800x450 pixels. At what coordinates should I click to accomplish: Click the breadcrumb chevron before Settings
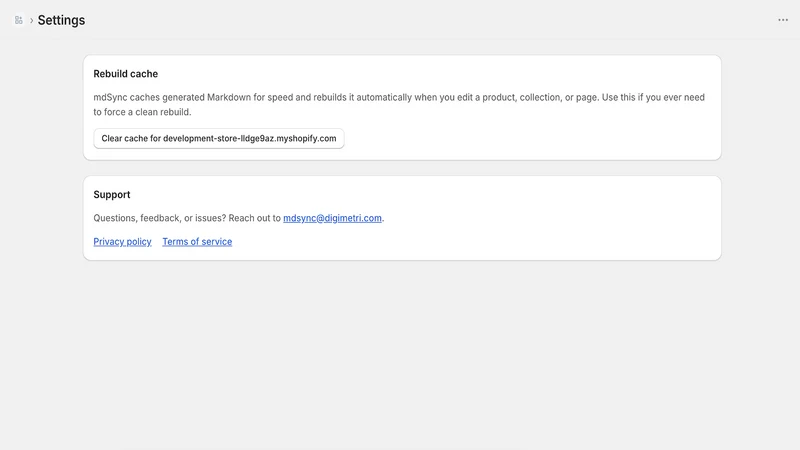click(x=31, y=20)
